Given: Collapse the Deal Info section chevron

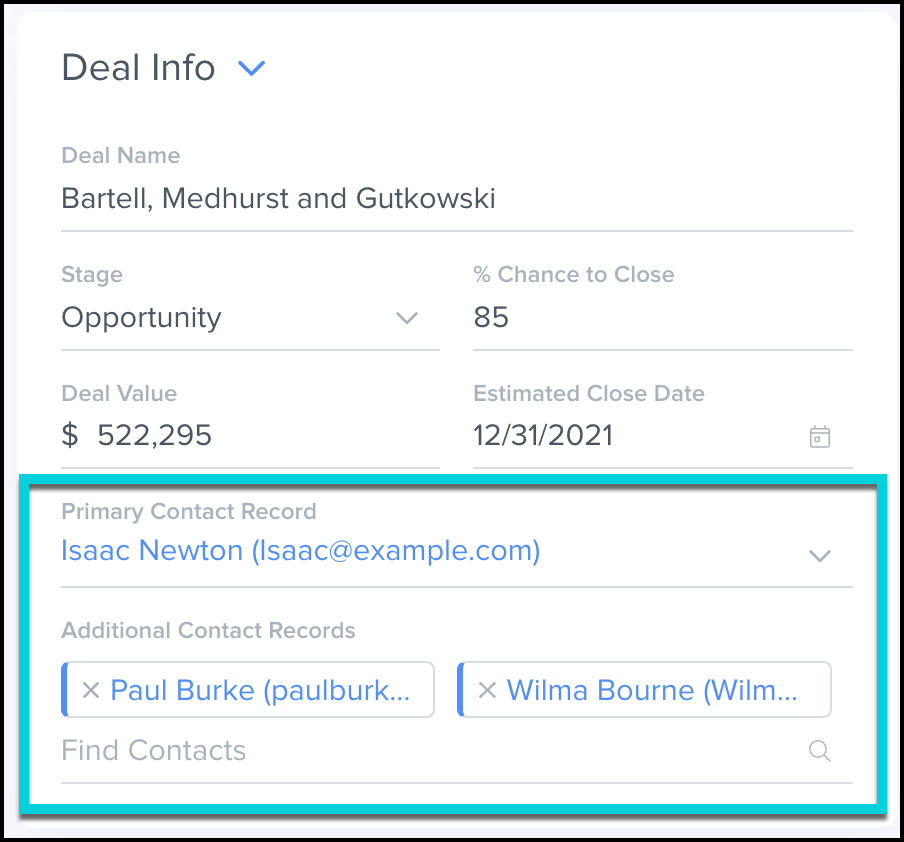Looking at the screenshot, I should [x=251, y=69].
